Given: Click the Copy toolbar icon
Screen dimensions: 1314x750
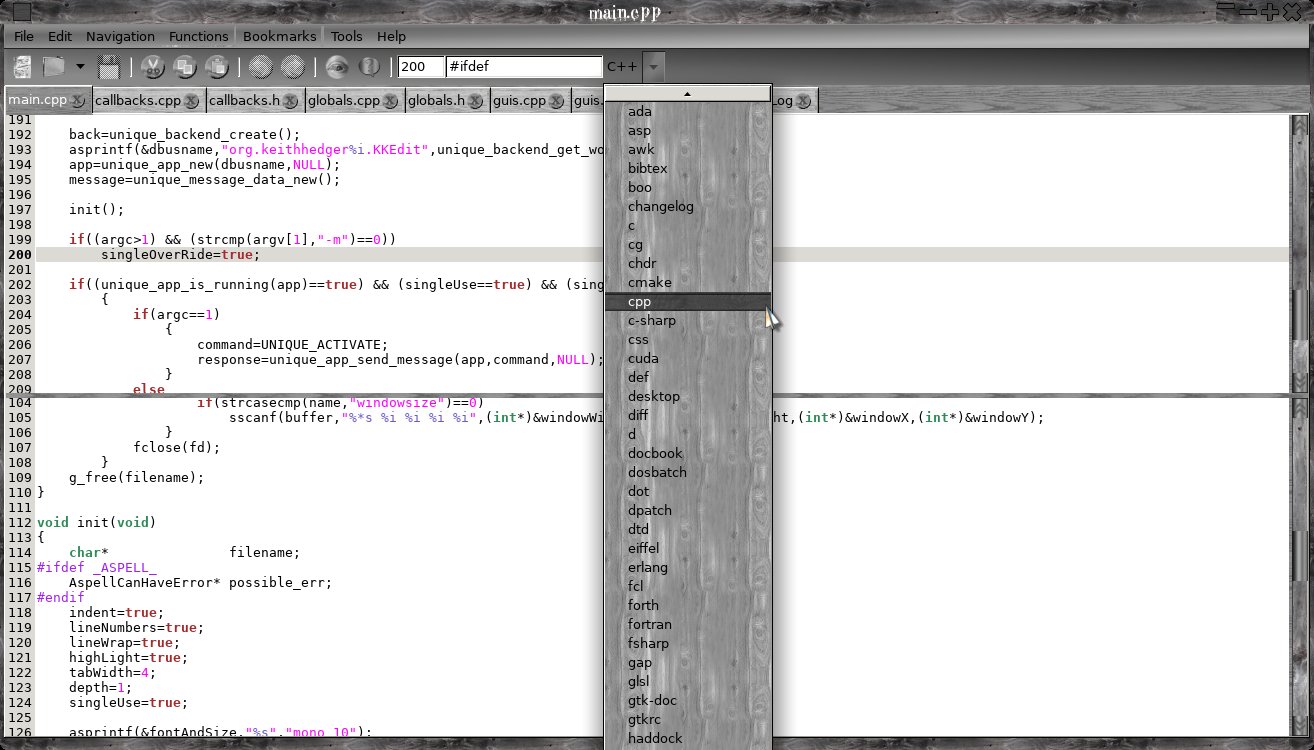Looking at the screenshot, I should click(185, 67).
